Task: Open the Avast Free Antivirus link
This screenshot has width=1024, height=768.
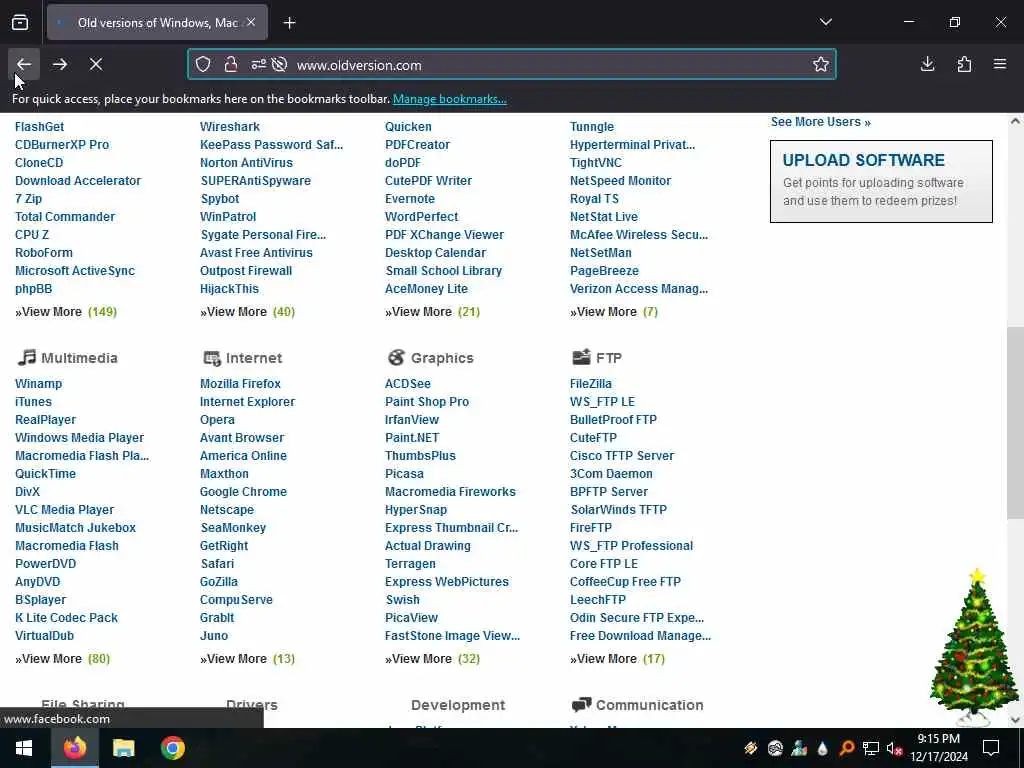Action: tap(256, 253)
